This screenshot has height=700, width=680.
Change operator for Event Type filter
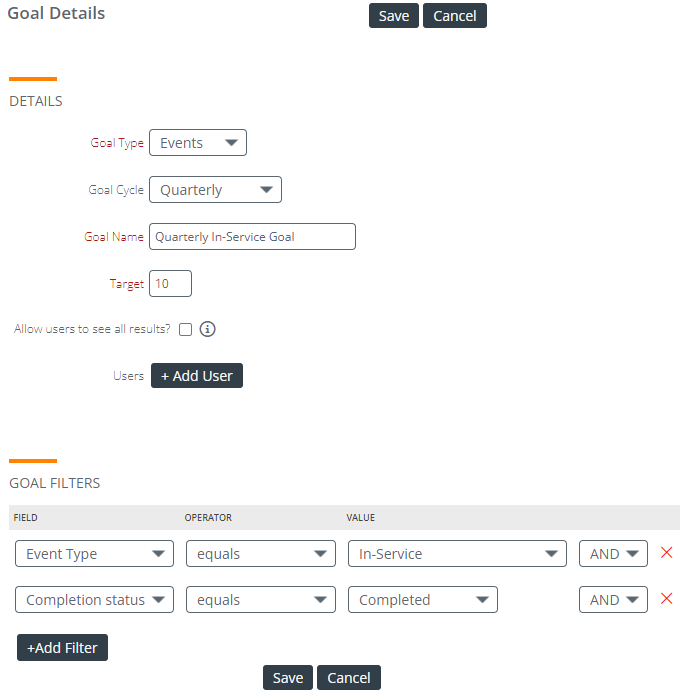coord(261,554)
